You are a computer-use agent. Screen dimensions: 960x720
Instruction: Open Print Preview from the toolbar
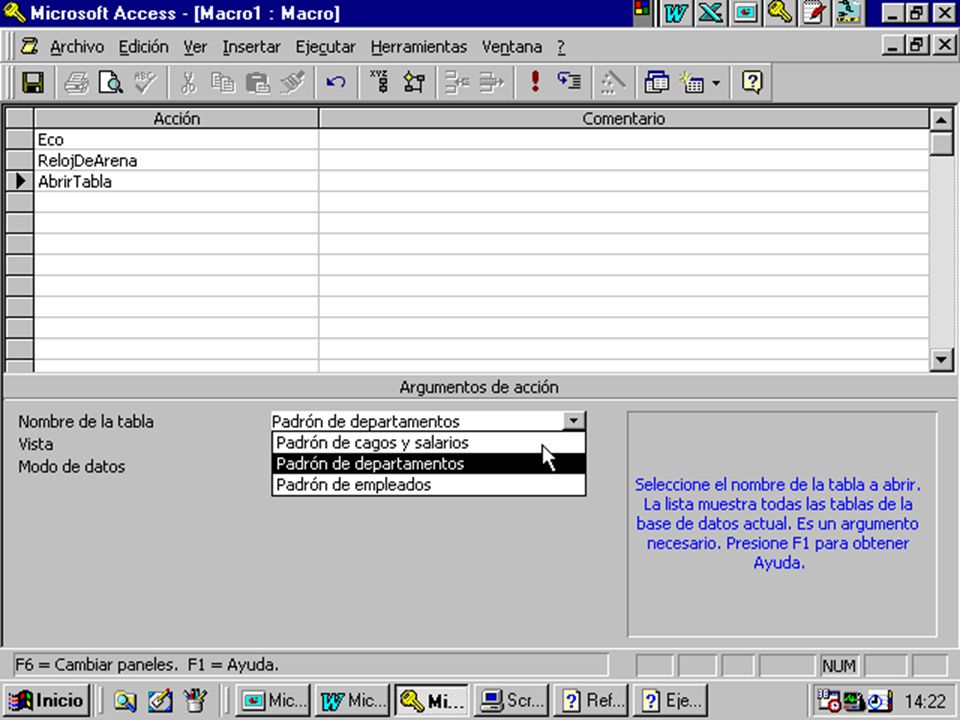pos(111,82)
